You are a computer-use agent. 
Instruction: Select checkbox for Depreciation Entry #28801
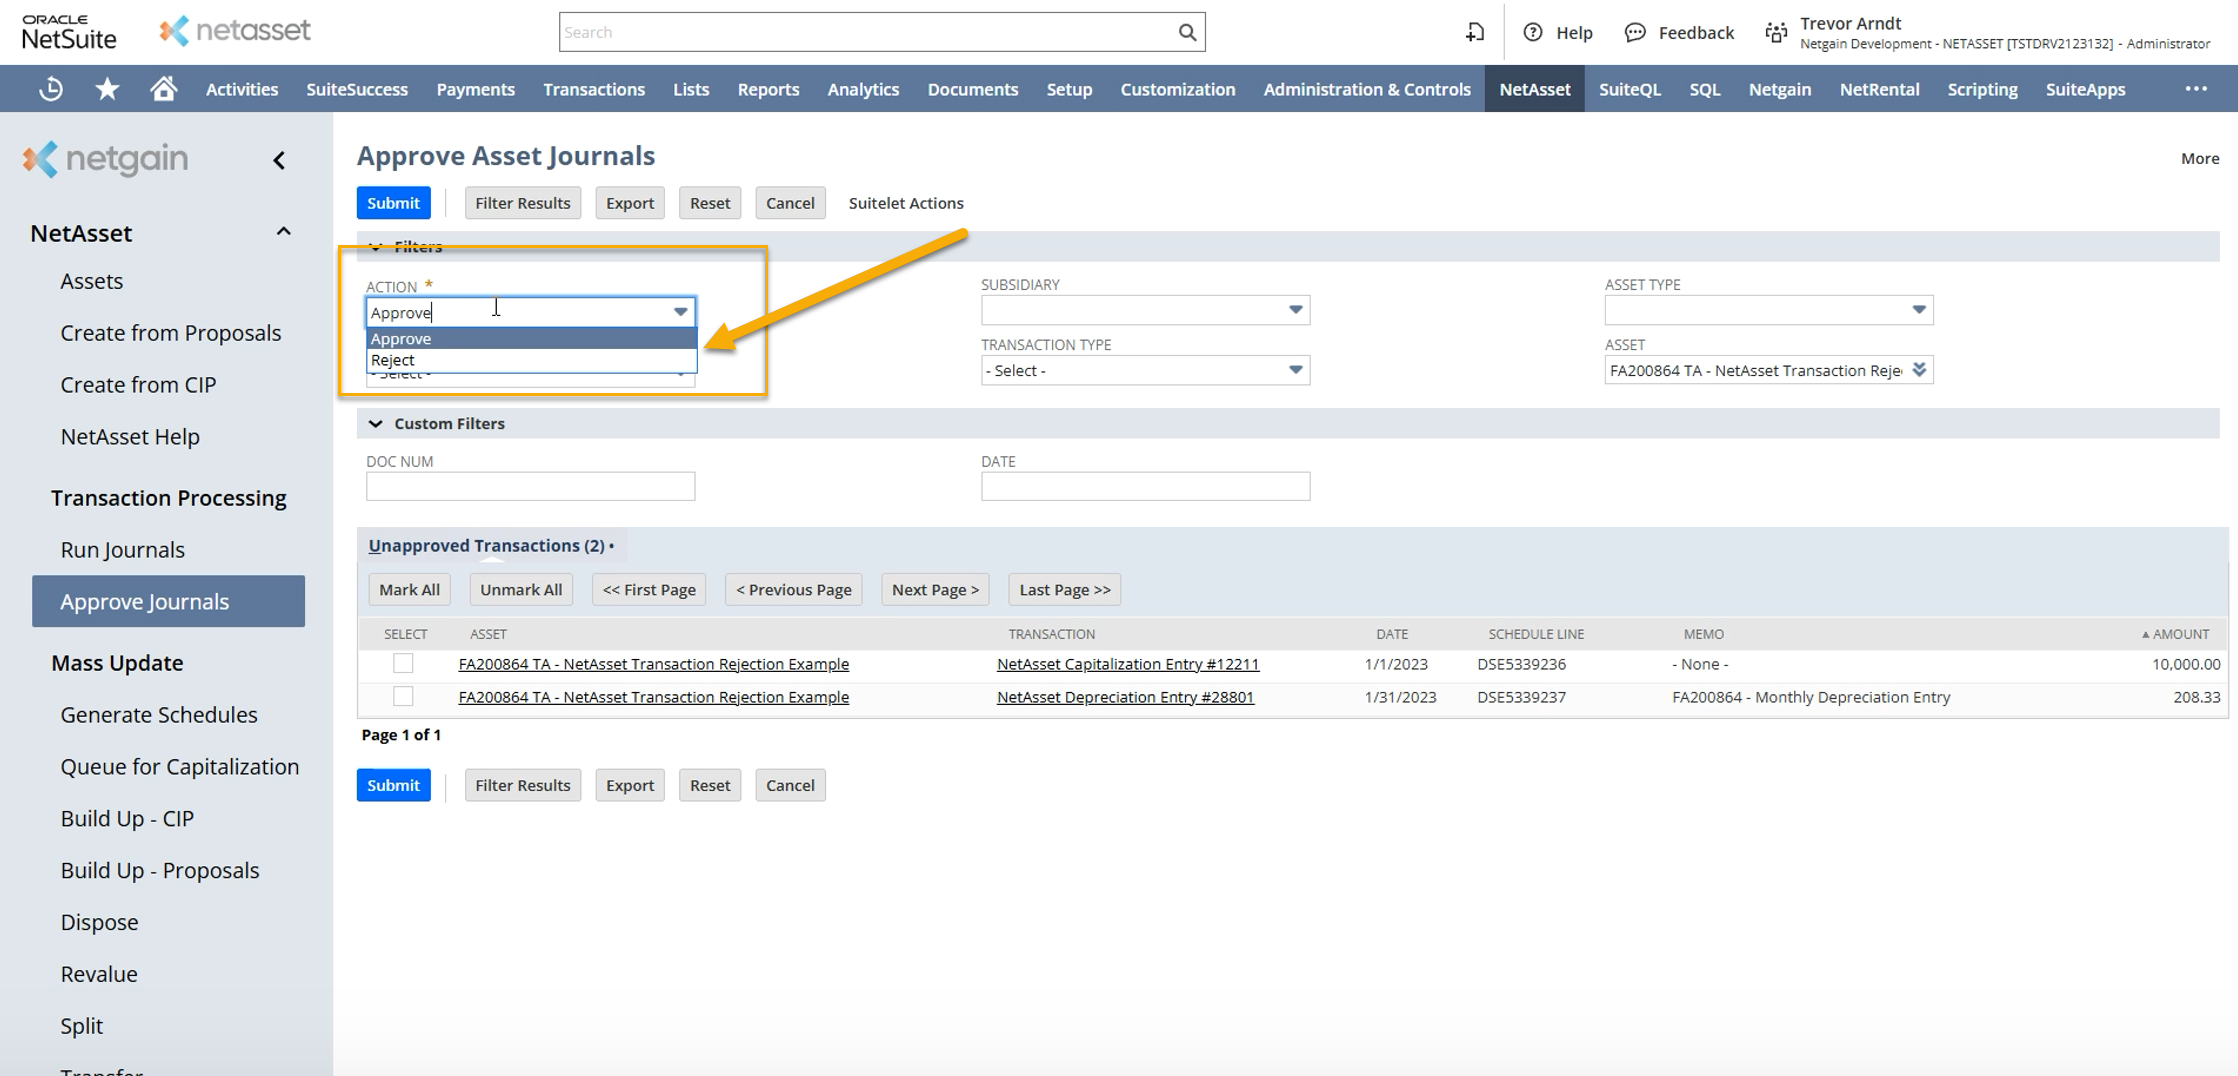click(403, 696)
